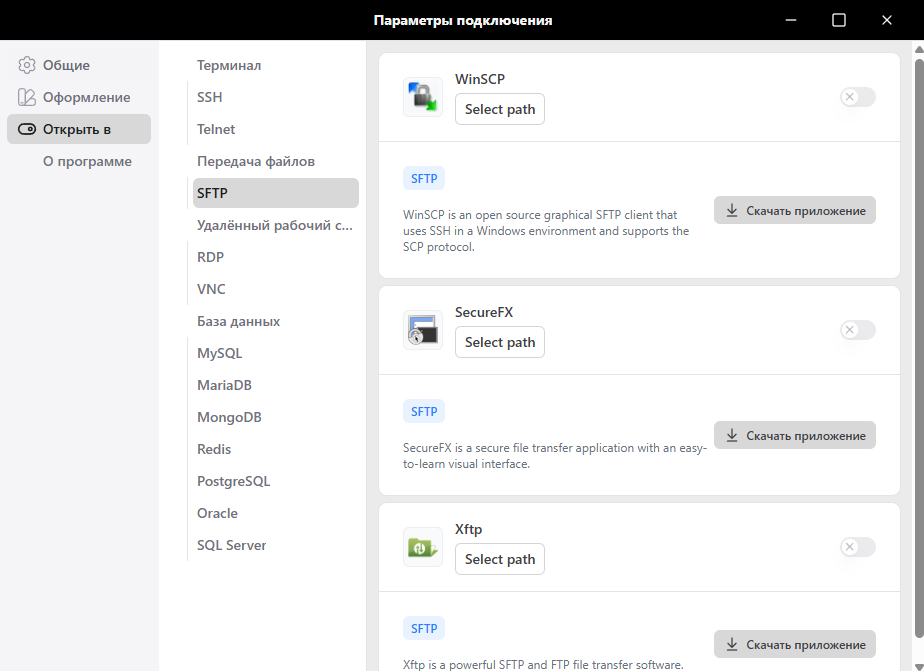This screenshot has width=924, height=671.
Task: Click the SecureFX title text
Action: click(x=484, y=312)
